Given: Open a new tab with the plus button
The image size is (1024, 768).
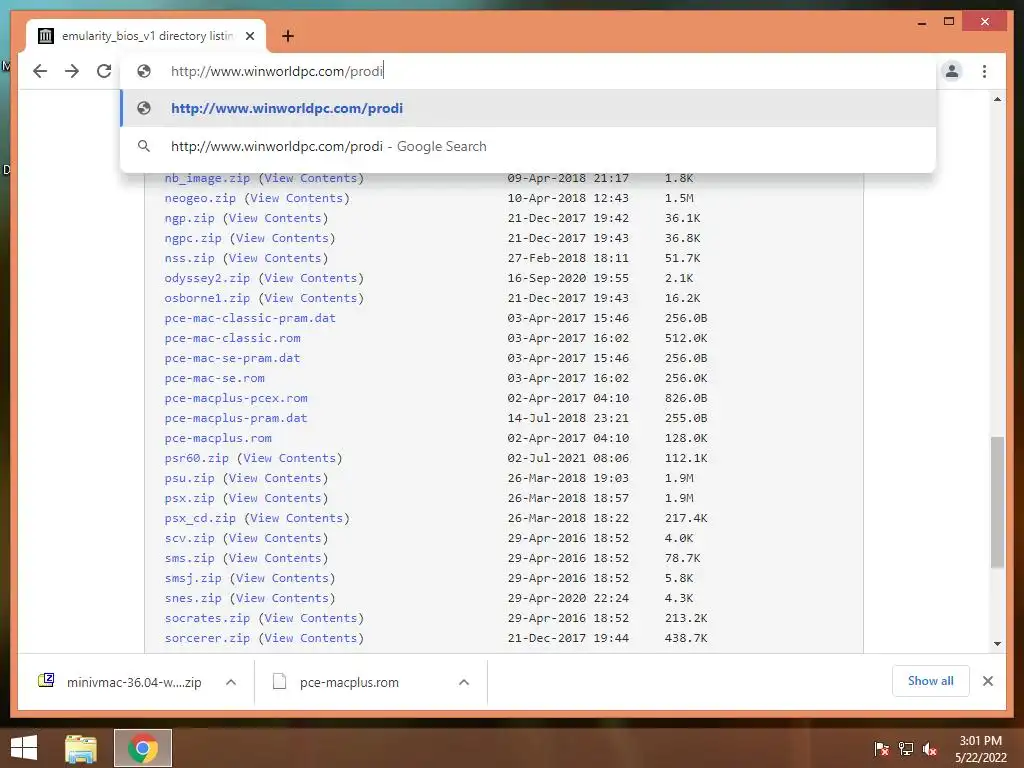Looking at the screenshot, I should (x=287, y=36).
